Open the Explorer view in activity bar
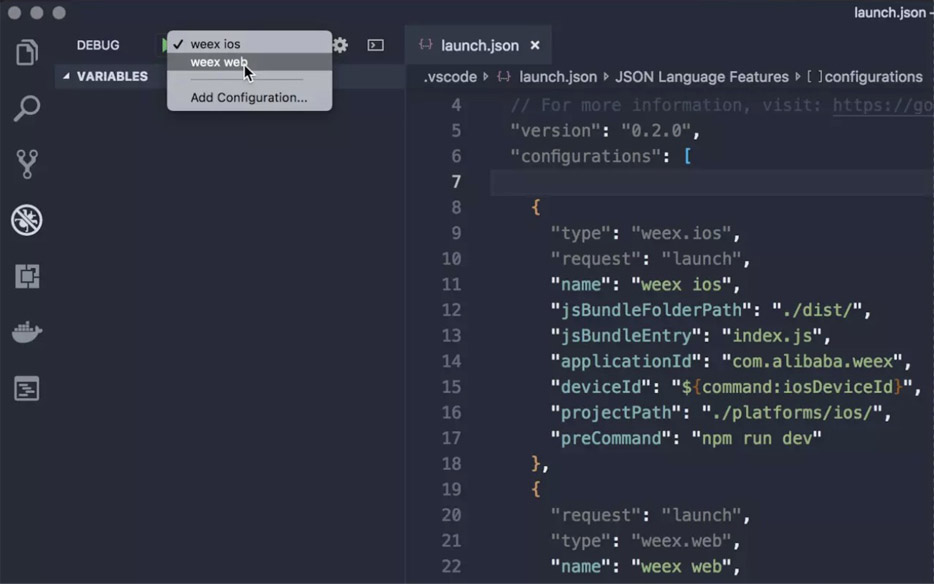The image size is (934, 584). pyautogui.click(x=27, y=53)
